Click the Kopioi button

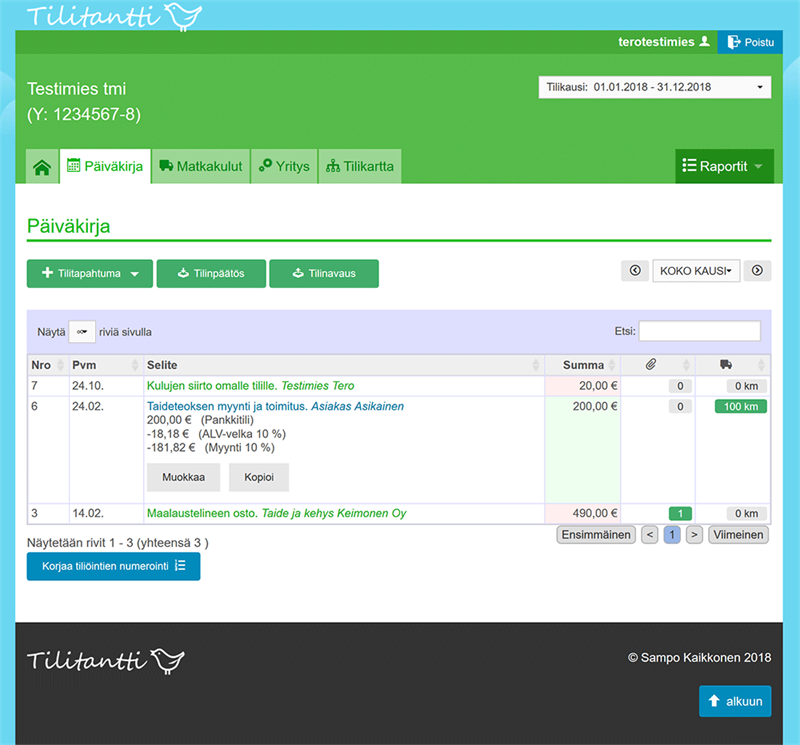[x=259, y=478]
